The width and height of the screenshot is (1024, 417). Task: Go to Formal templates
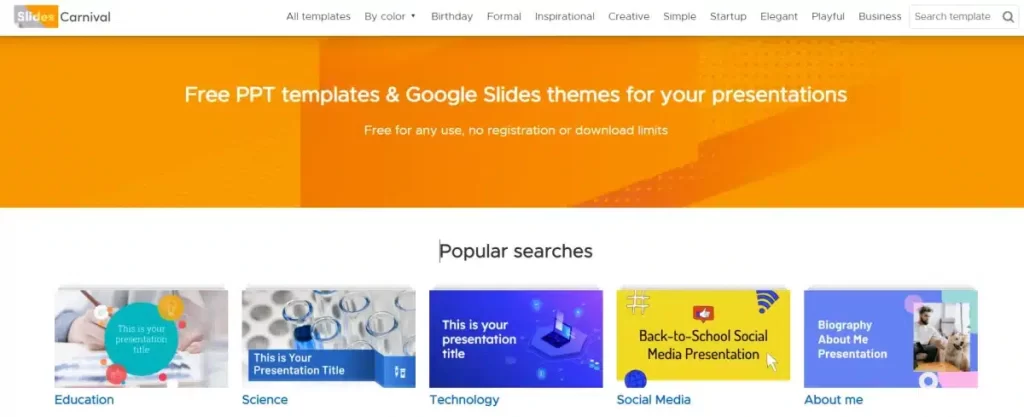pos(504,17)
